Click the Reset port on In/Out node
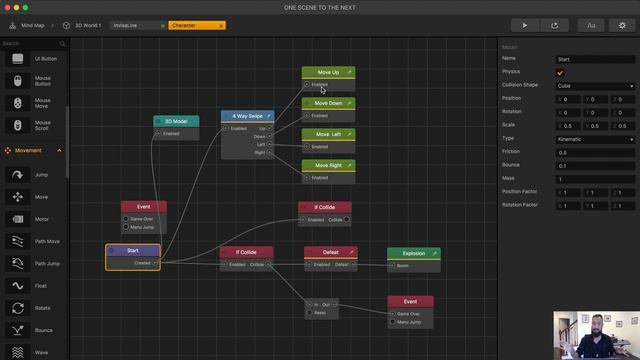Screen dimensions: 640x360 309,313
